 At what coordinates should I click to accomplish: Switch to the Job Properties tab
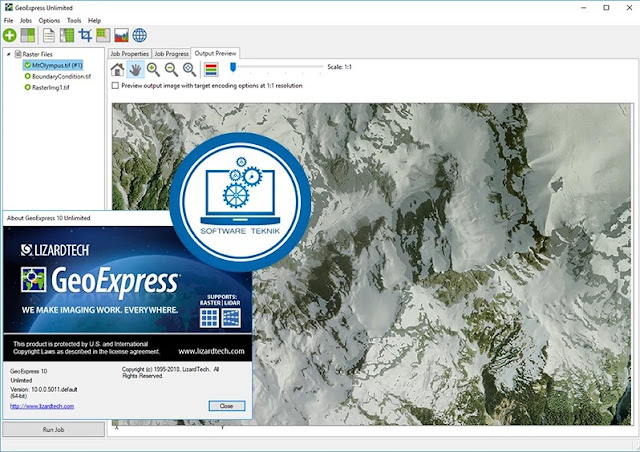(129, 54)
